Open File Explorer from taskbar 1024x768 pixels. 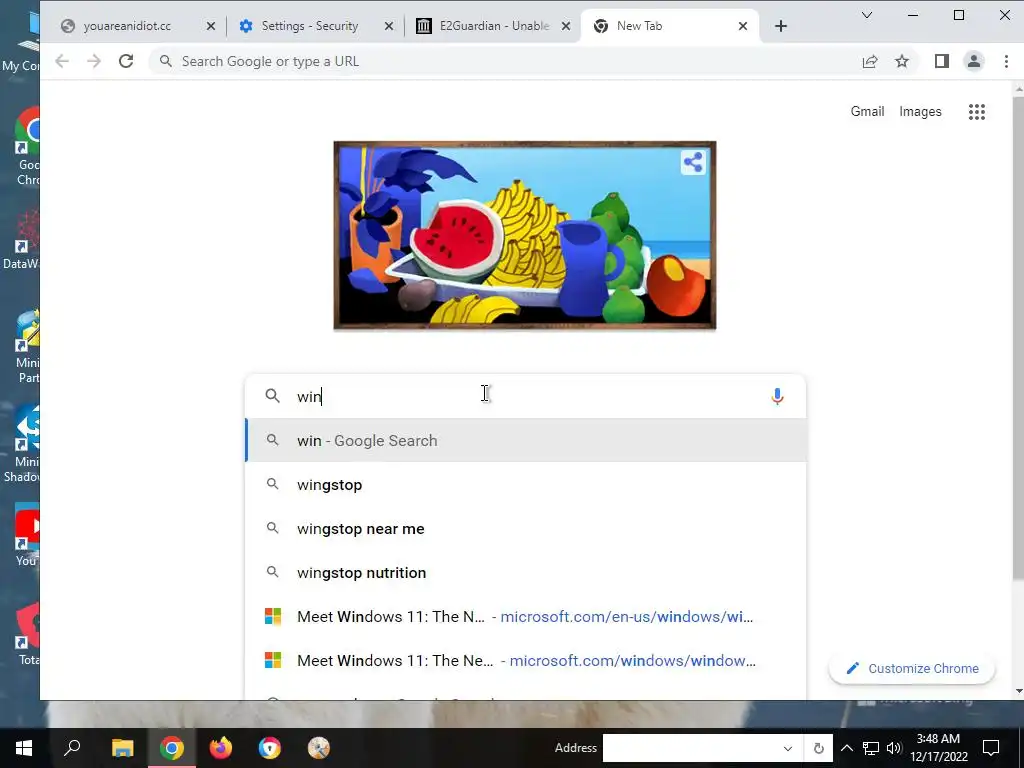[x=122, y=748]
